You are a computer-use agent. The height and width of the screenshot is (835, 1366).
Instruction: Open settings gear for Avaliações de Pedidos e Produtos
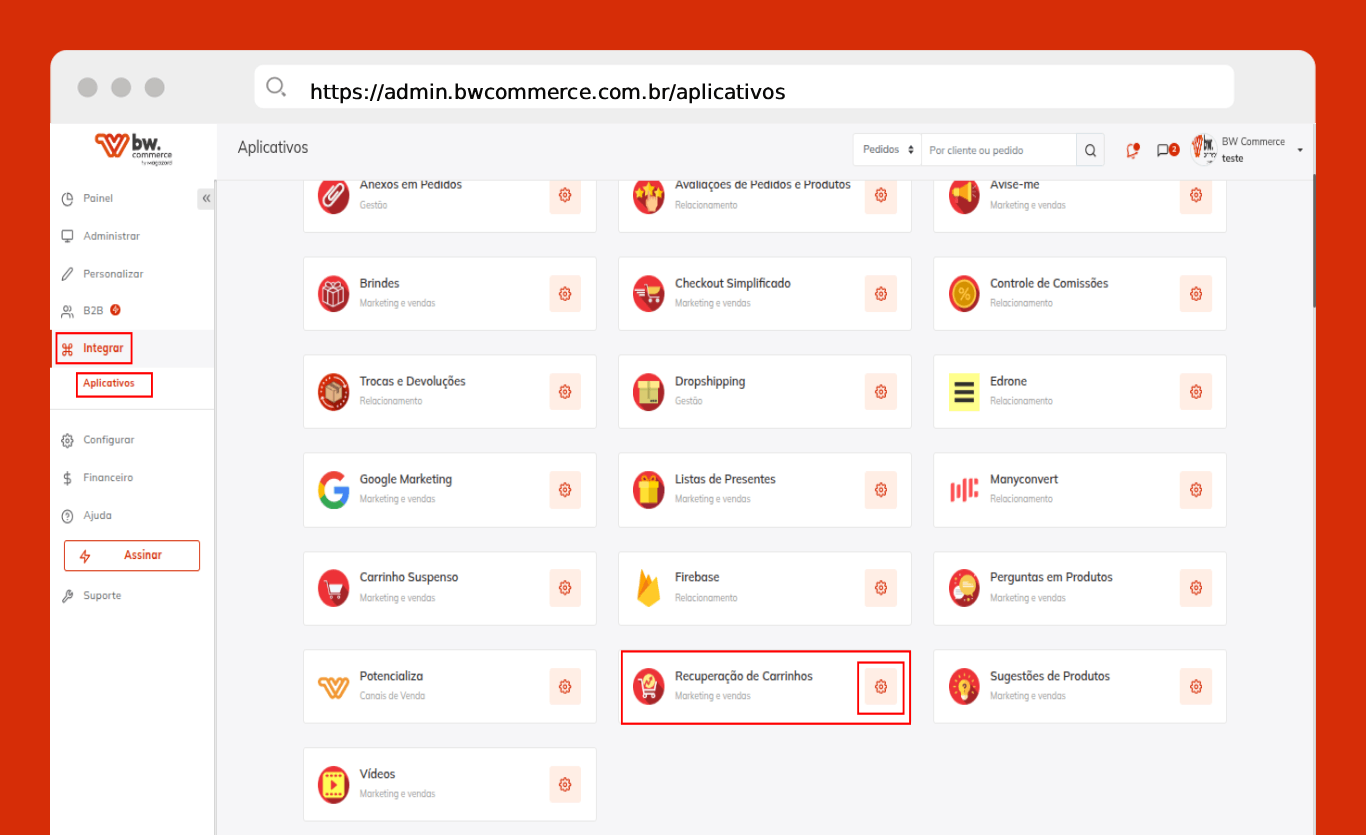pos(881,196)
